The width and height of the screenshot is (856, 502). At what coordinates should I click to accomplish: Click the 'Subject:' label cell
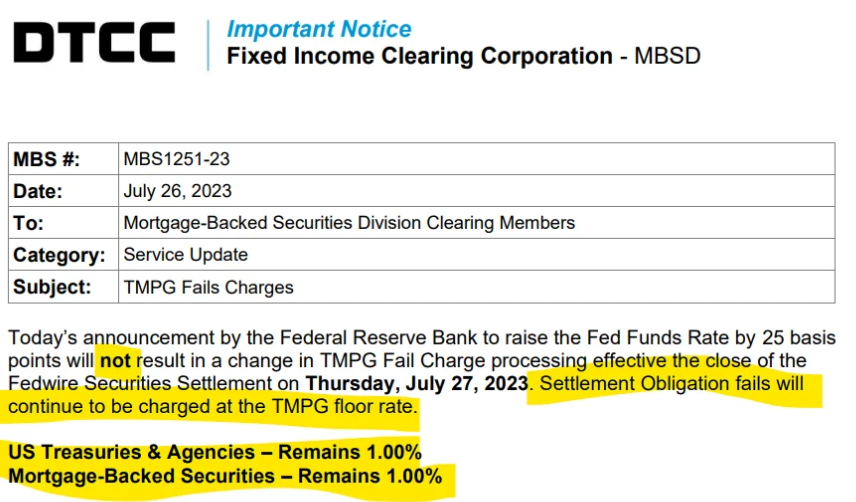(x=63, y=287)
